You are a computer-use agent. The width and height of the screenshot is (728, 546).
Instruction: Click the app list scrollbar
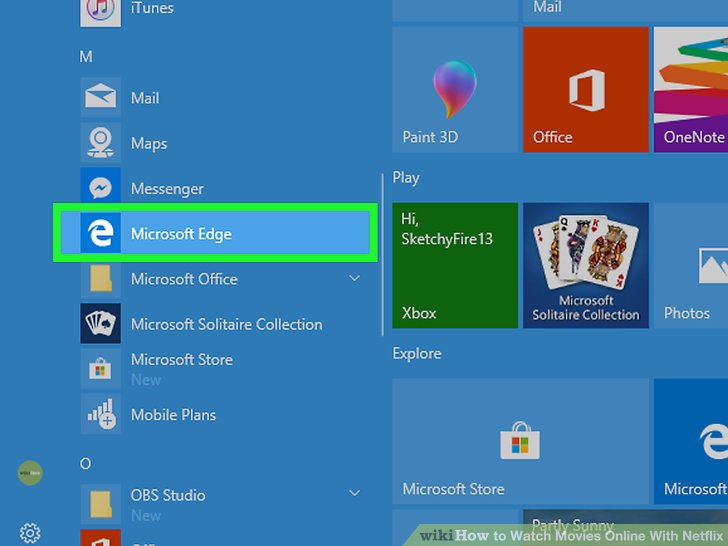[383, 254]
